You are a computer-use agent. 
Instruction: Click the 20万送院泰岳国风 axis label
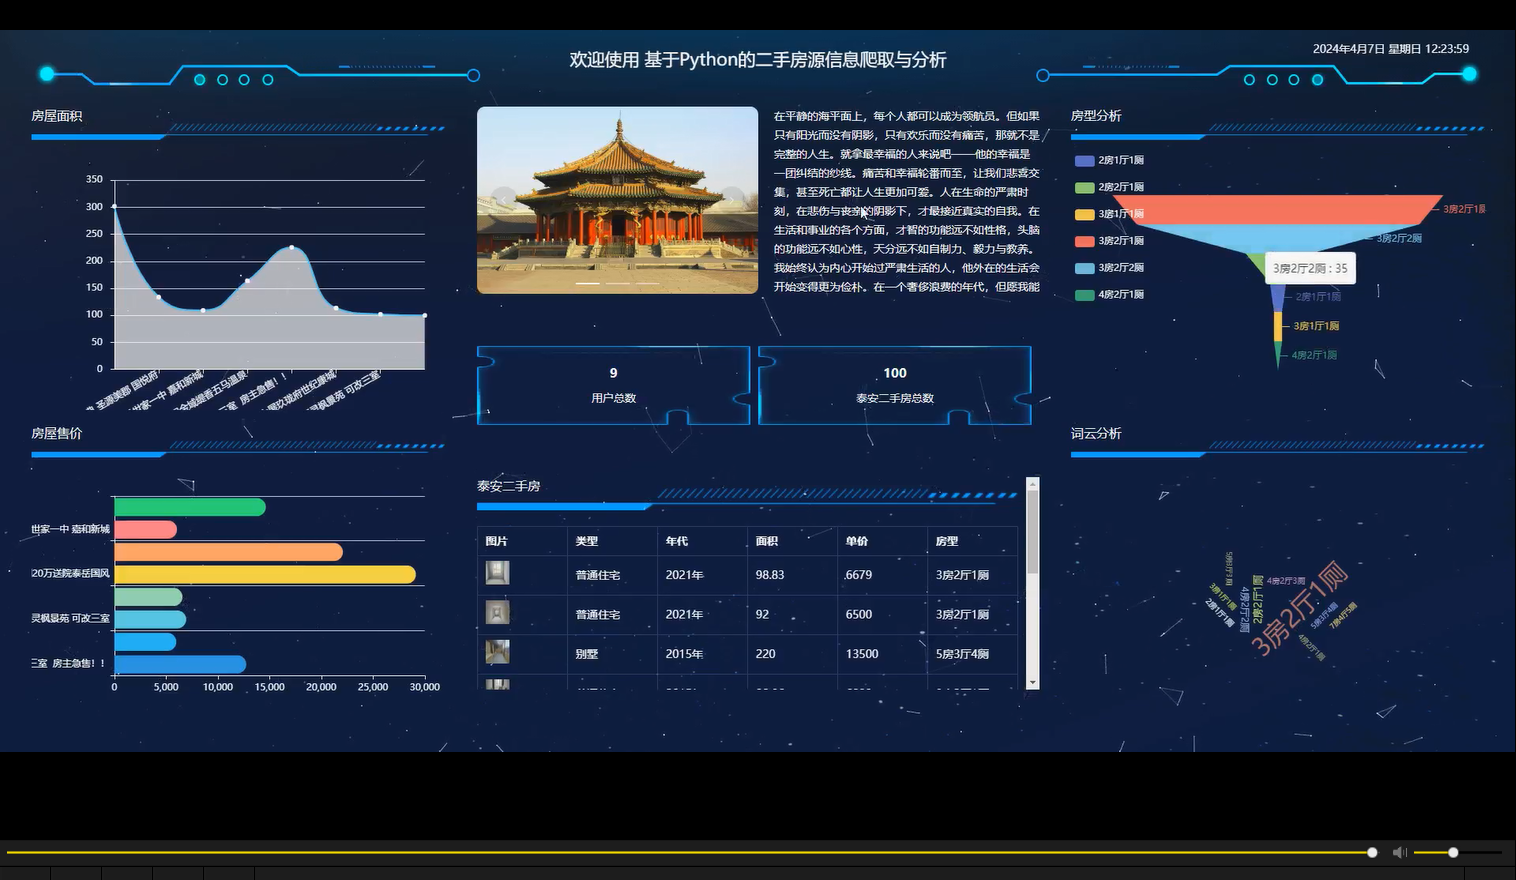click(x=70, y=574)
